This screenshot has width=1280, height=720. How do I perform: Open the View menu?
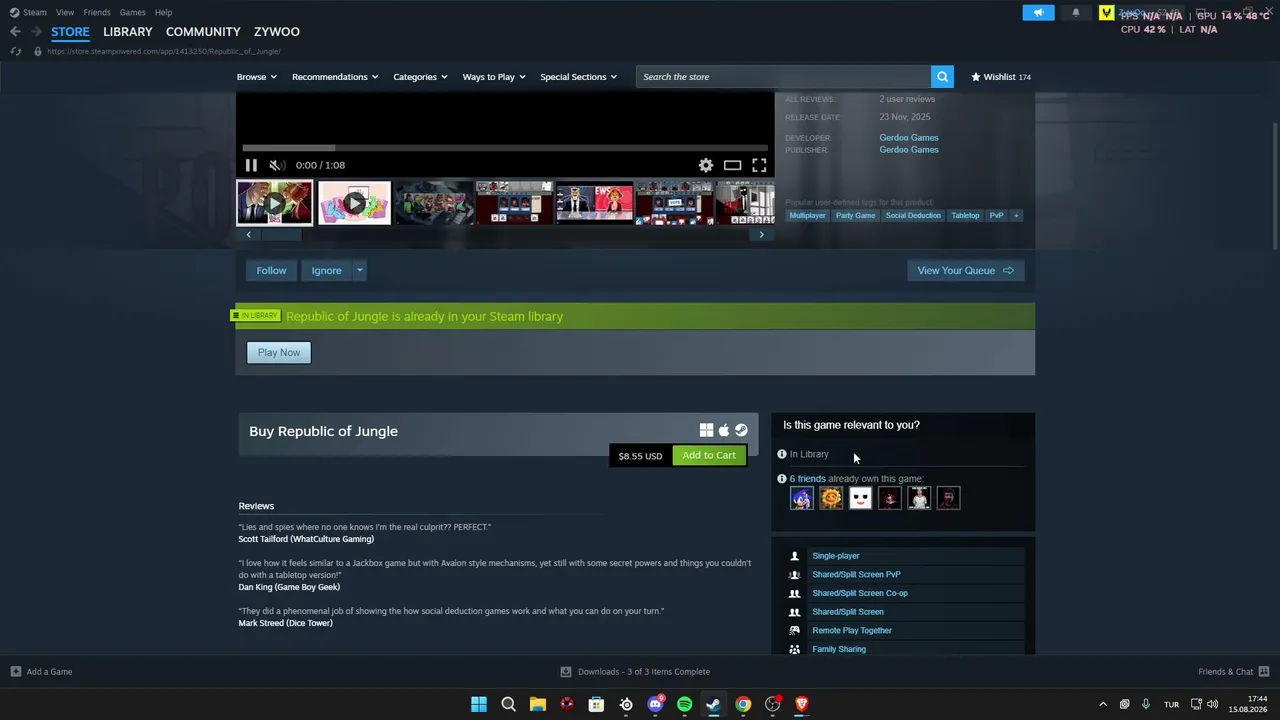65,12
